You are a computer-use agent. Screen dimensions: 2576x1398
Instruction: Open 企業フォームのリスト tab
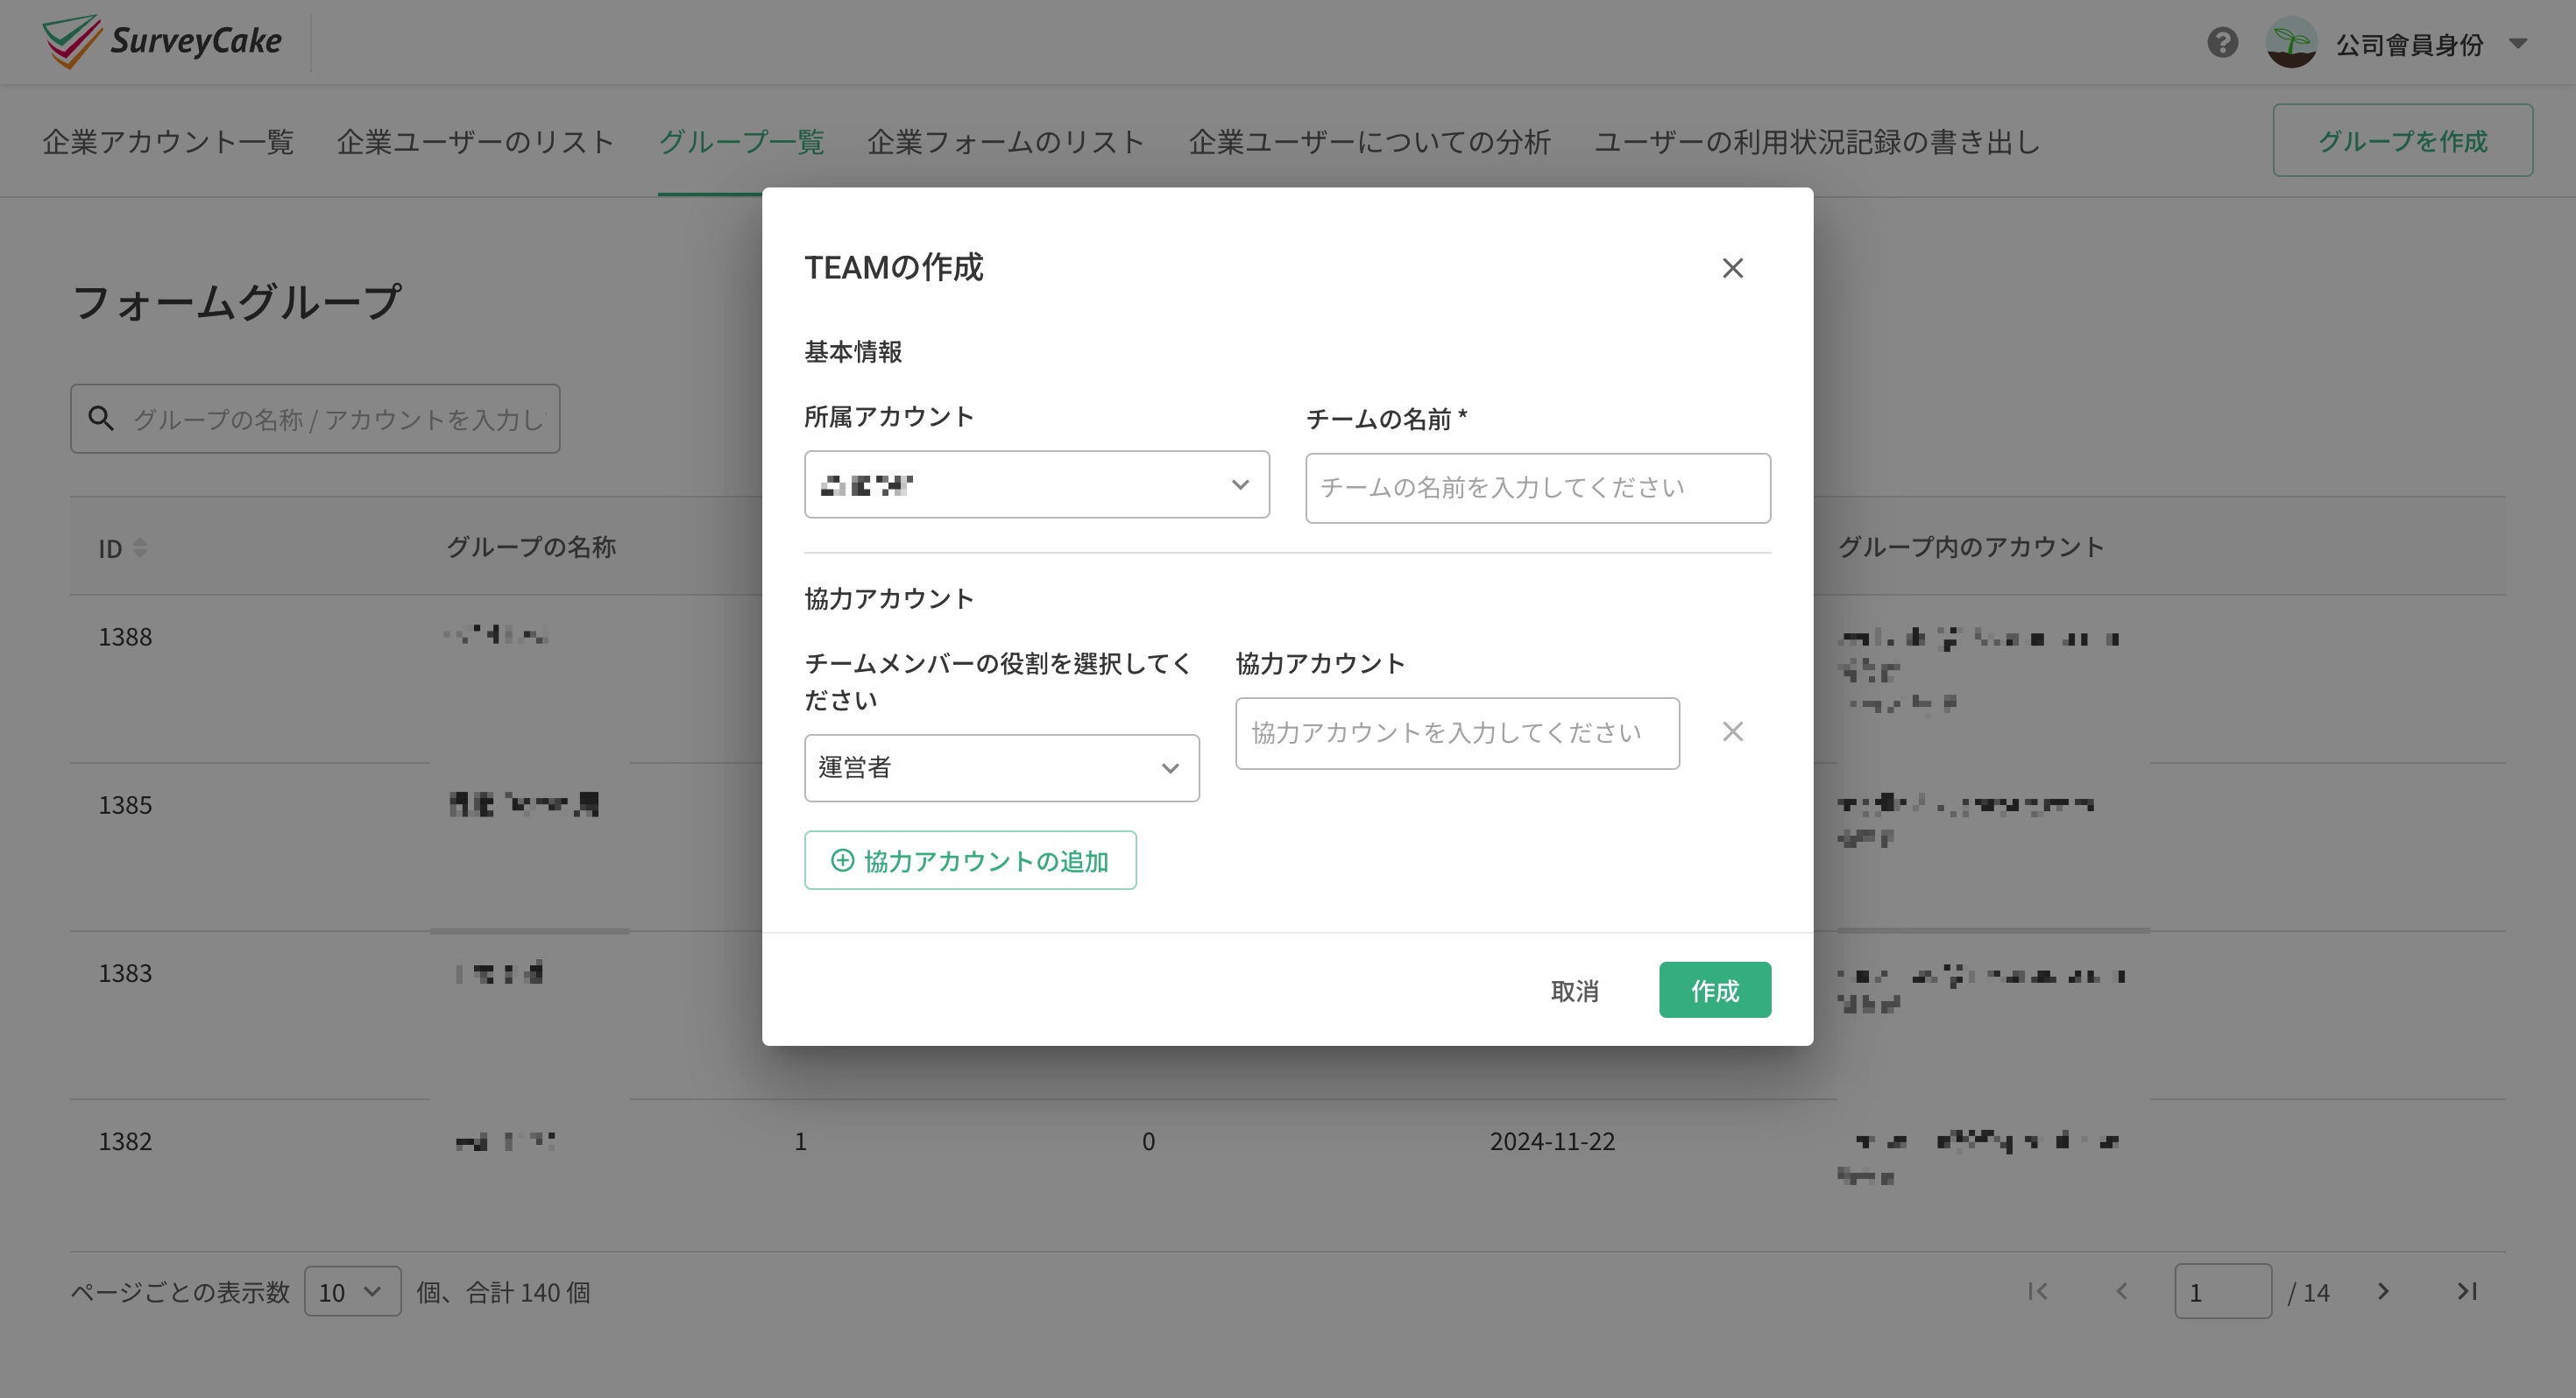1006,142
